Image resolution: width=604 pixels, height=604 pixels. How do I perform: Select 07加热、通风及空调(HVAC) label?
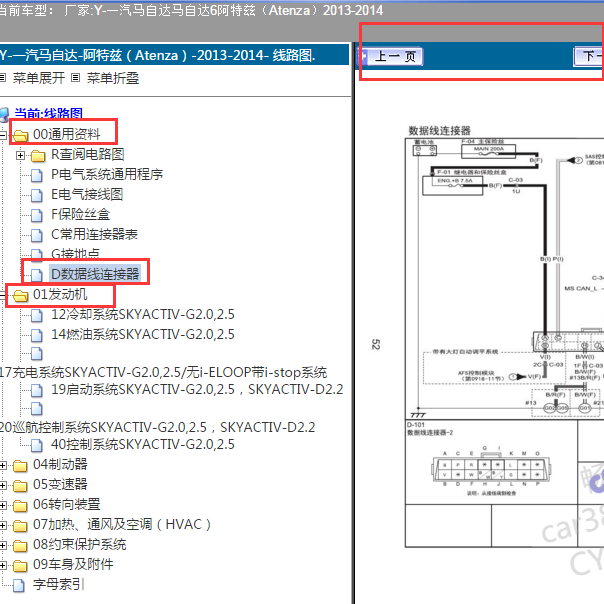point(122,524)
